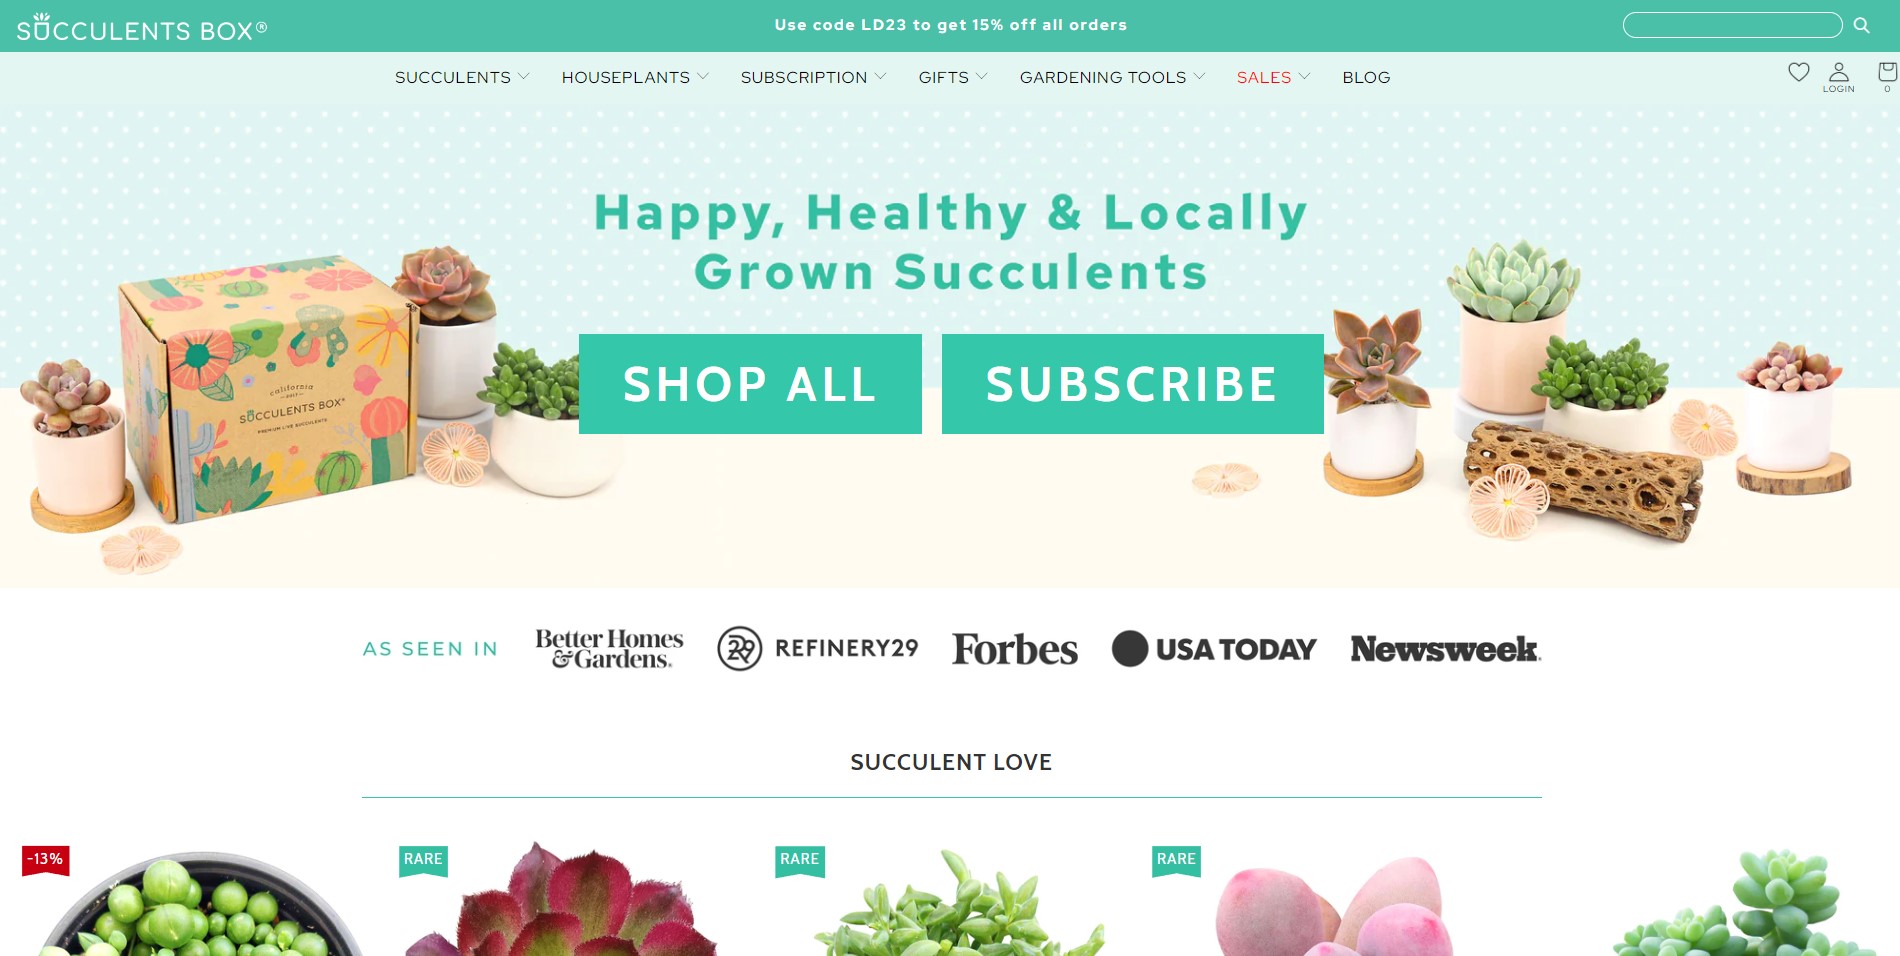The width and height of the screenshot is (1900, 956).
Task: Click the Forbes logo
Action: [x=1015, y=649]
